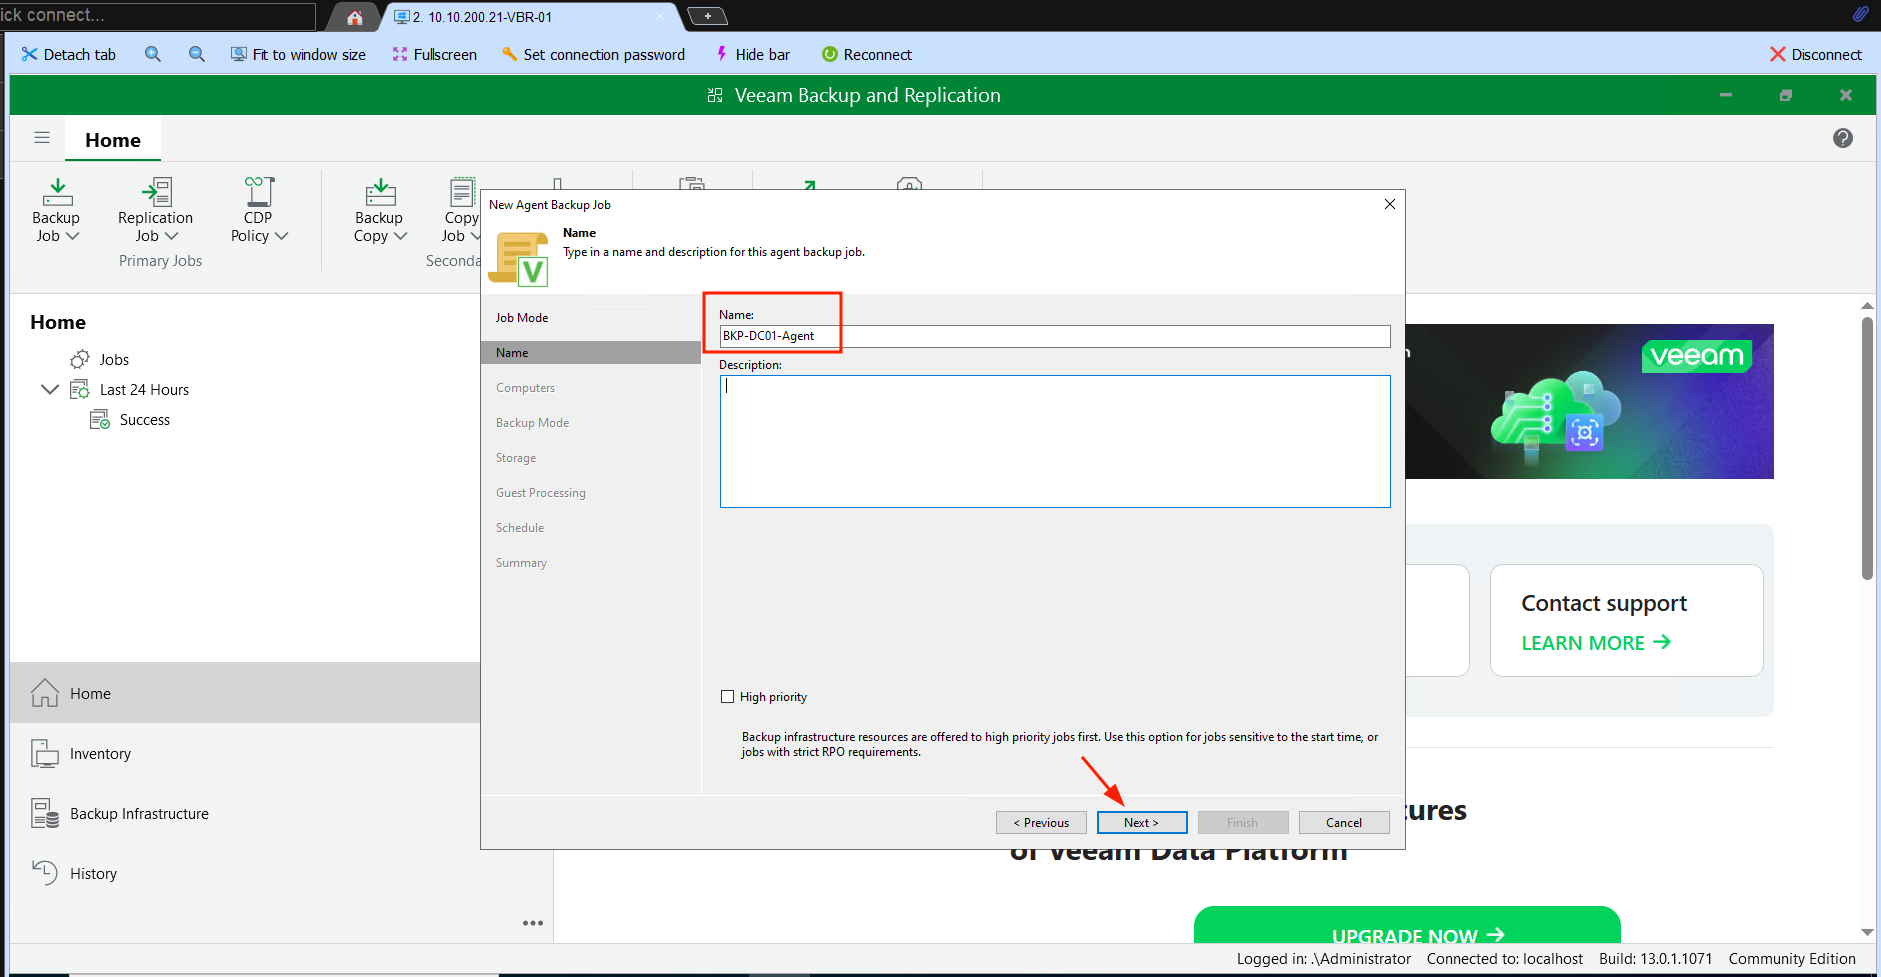Click the zoom out magnifier icon

pos(197,54)
